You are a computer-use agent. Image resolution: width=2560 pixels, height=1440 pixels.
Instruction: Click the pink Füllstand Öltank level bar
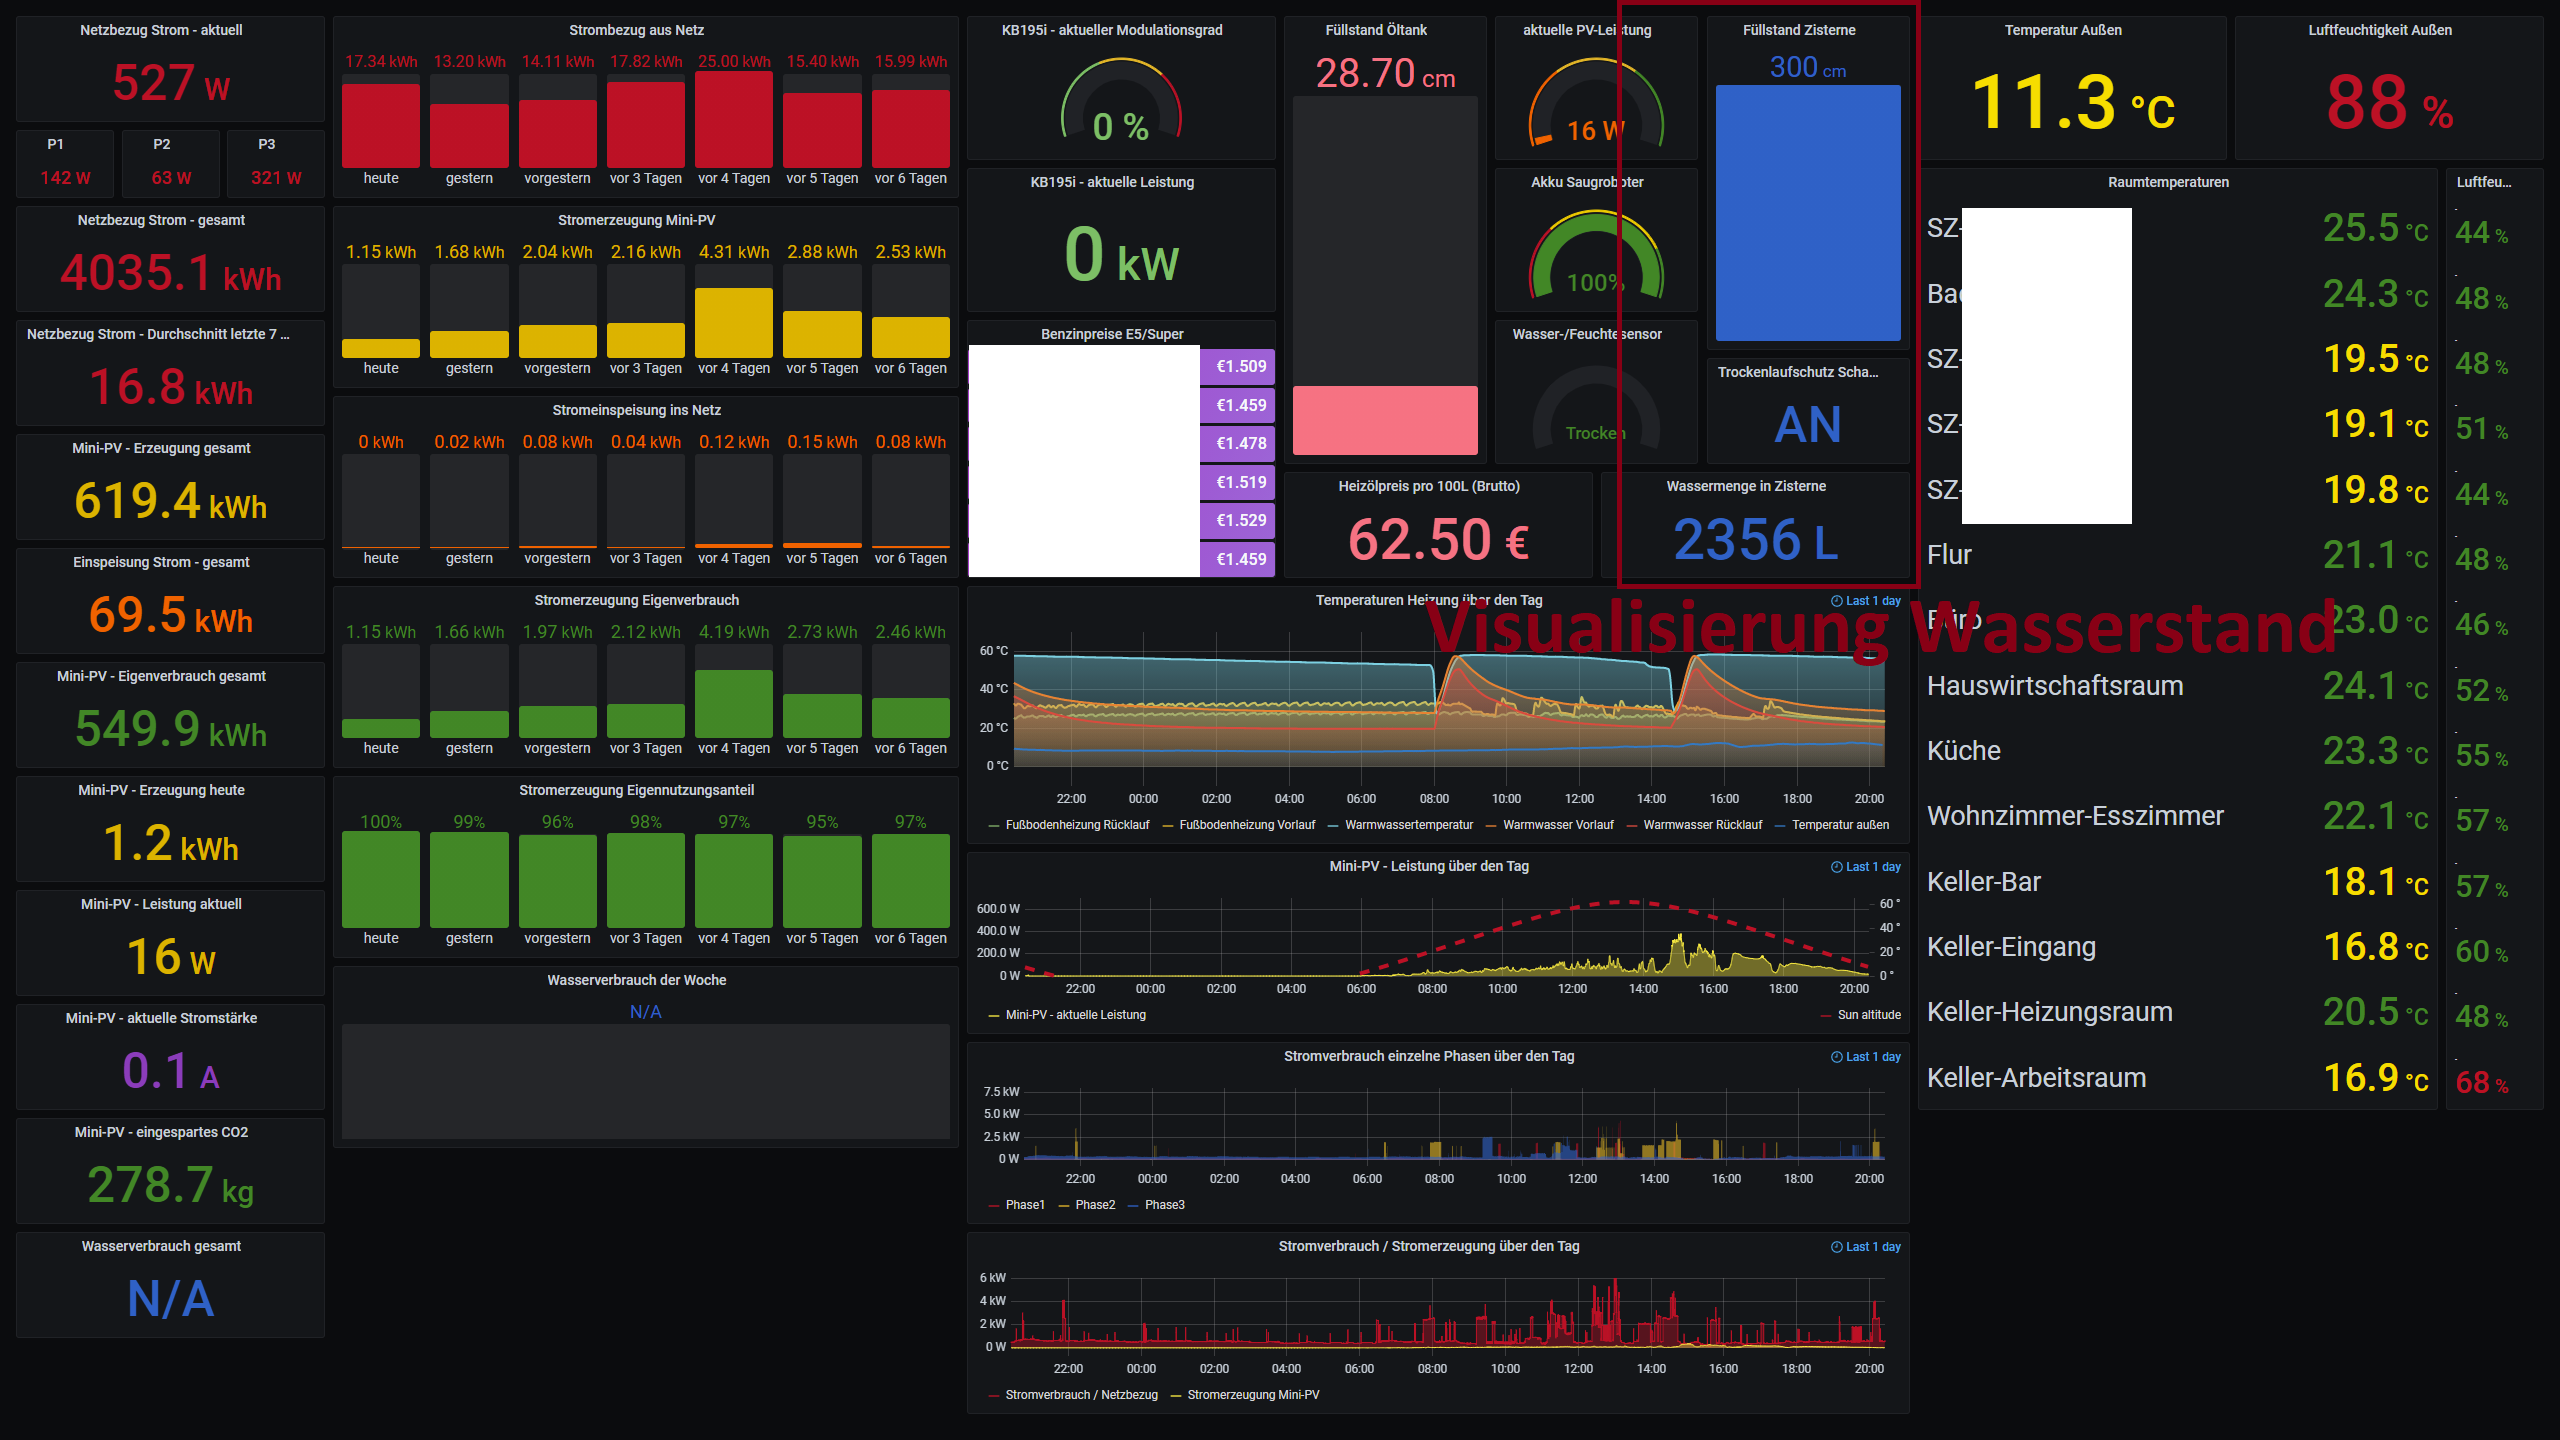(x=1385, y=421)
